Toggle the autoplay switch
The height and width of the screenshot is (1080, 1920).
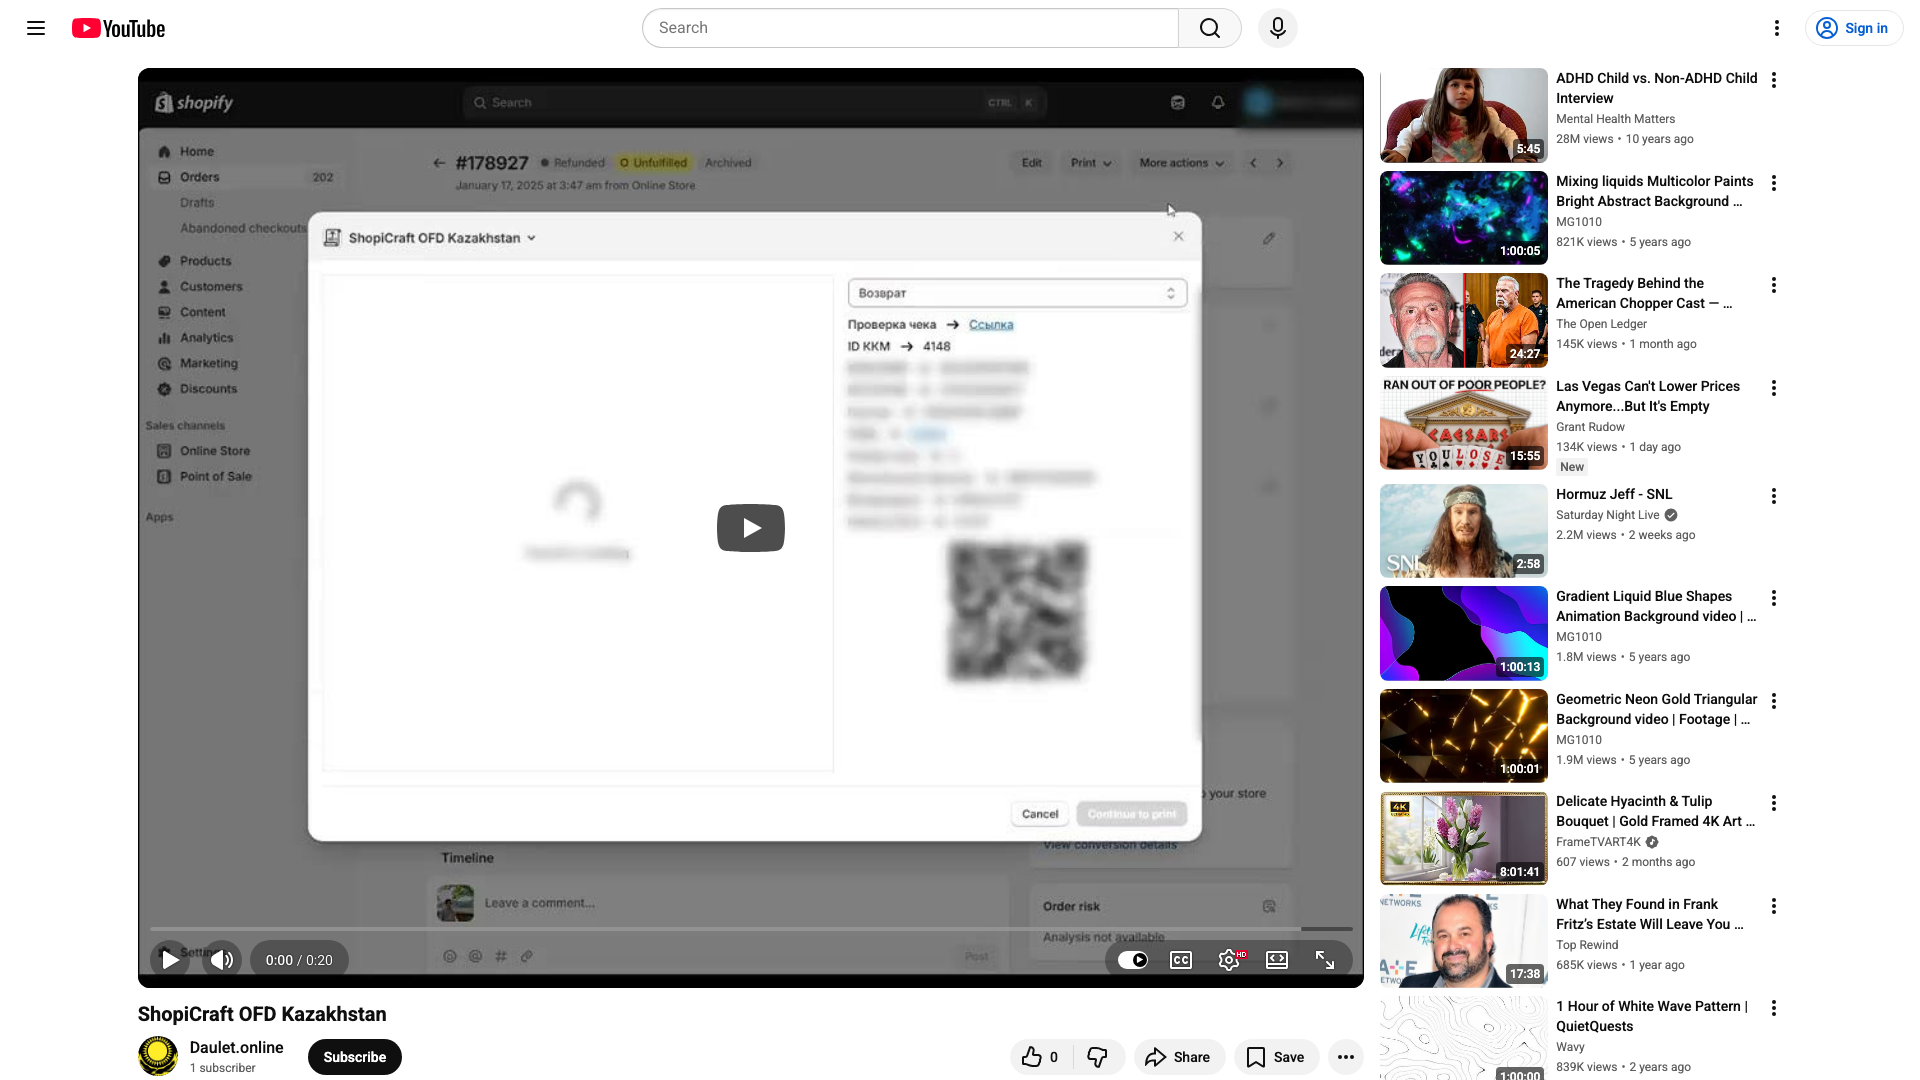[x=1133, y=960]
